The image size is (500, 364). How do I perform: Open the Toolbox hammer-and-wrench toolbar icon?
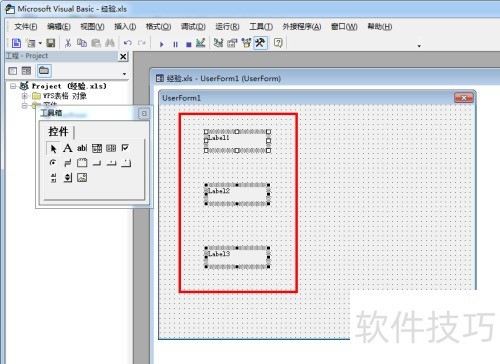260,43
